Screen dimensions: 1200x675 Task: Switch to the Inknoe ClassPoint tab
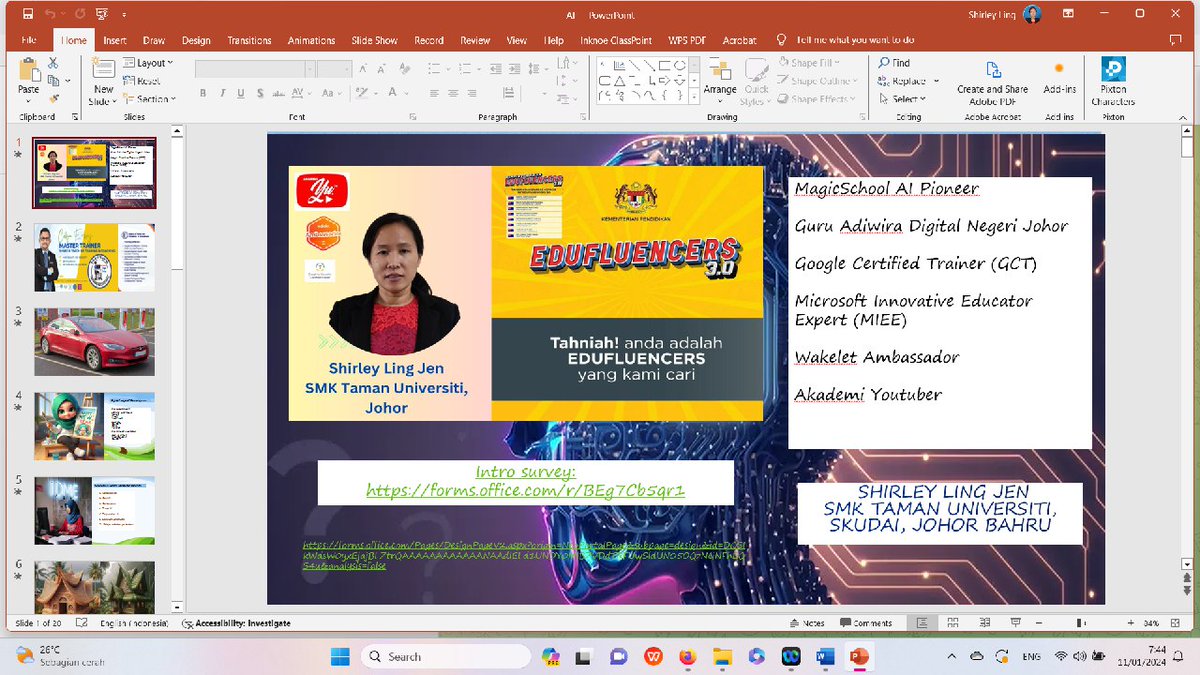pos(616,40)
